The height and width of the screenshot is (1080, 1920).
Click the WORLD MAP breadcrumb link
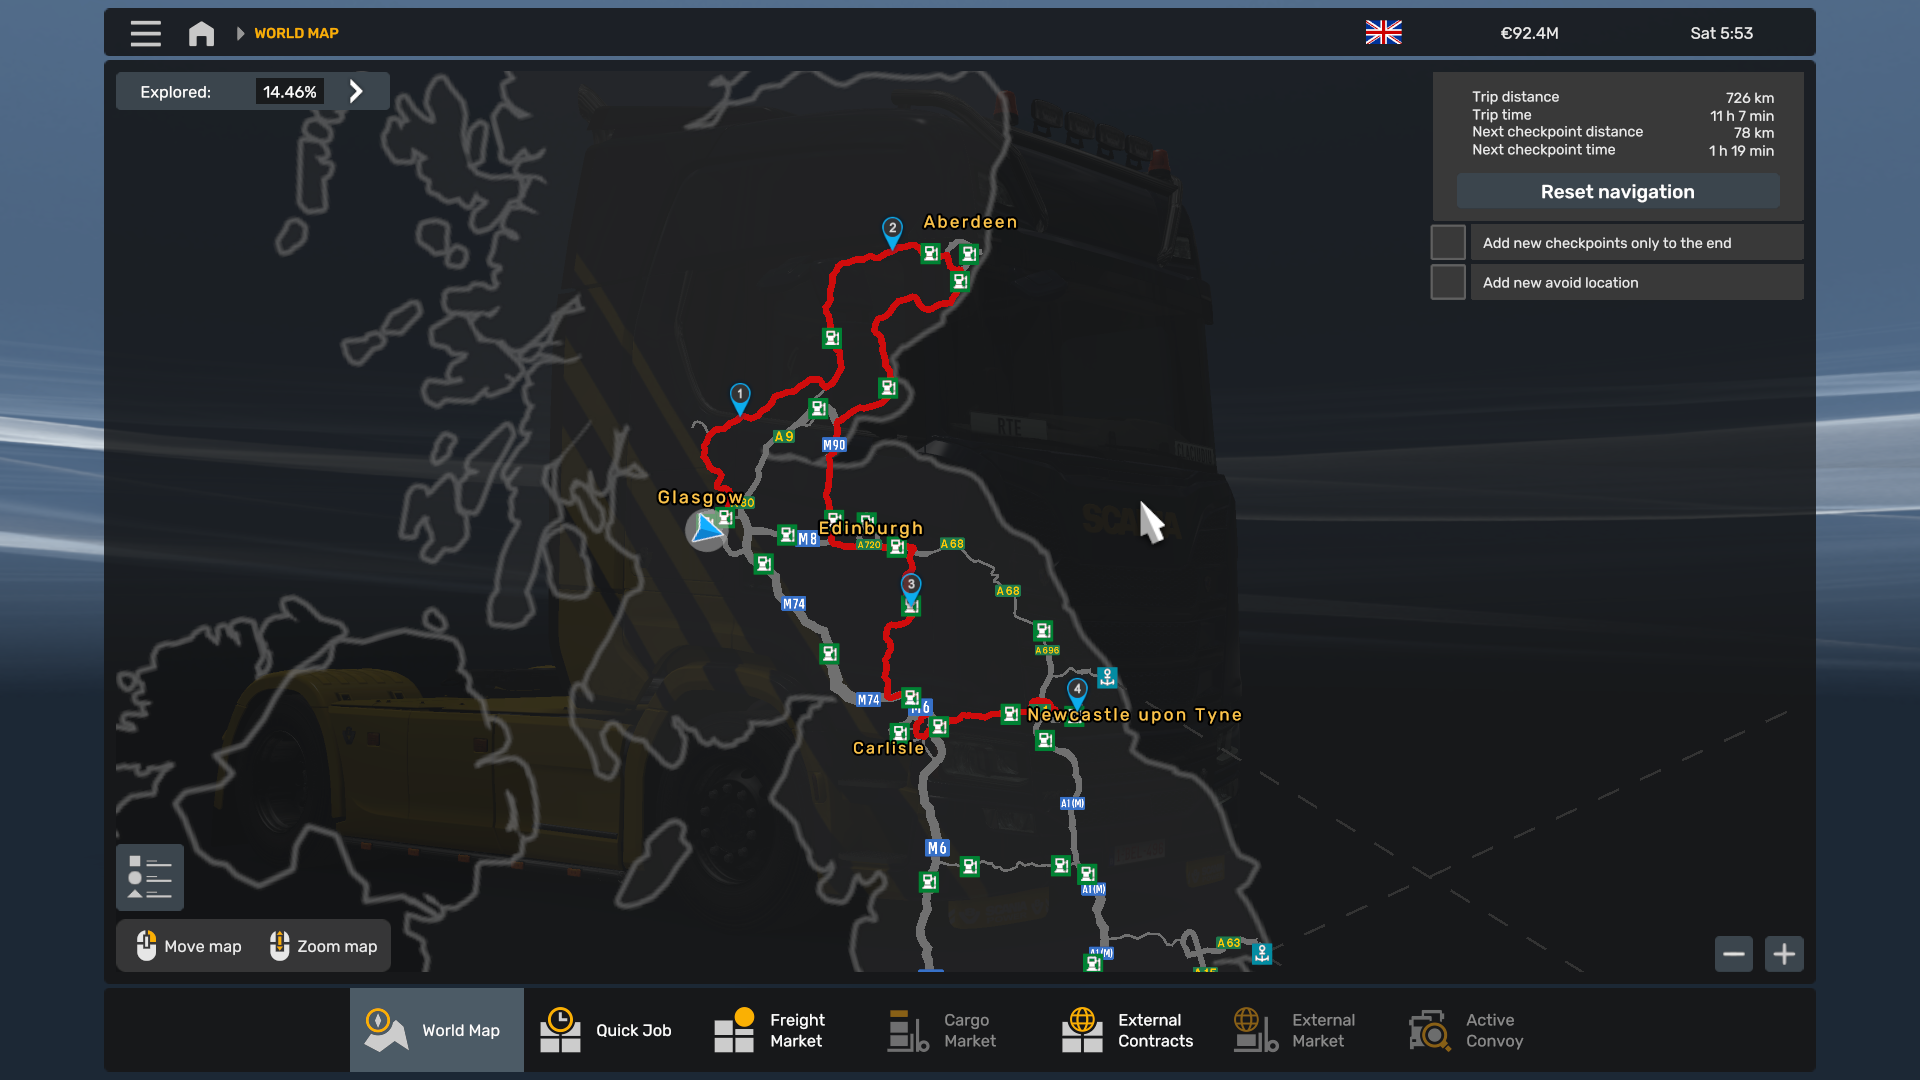click(296, 33)
